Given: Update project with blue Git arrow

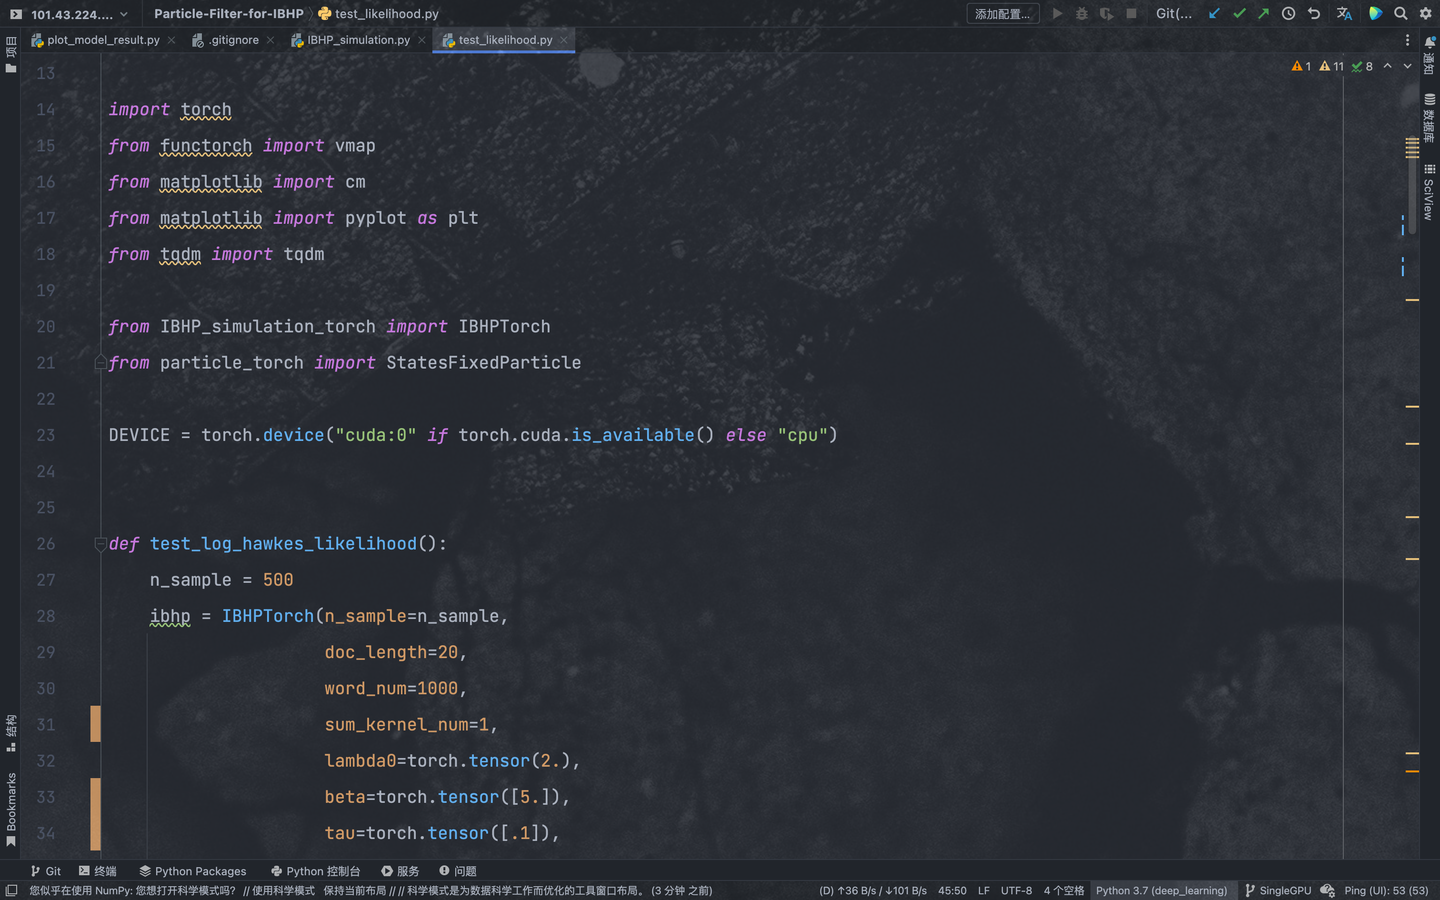Looking at the screenshot, I should coord(1214,14).
